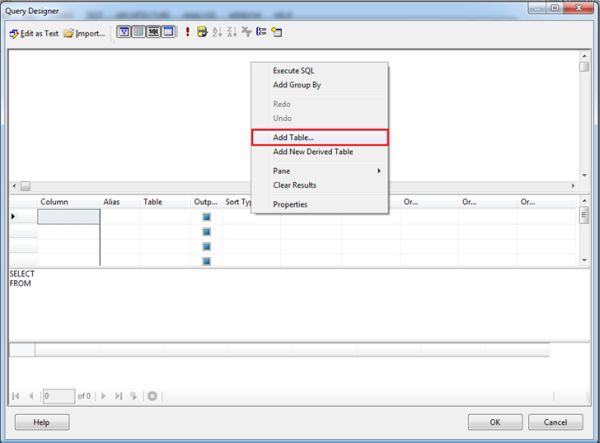Go to next results record
The width and height of the screenshot is (600, 443).
tap(103, 396)
